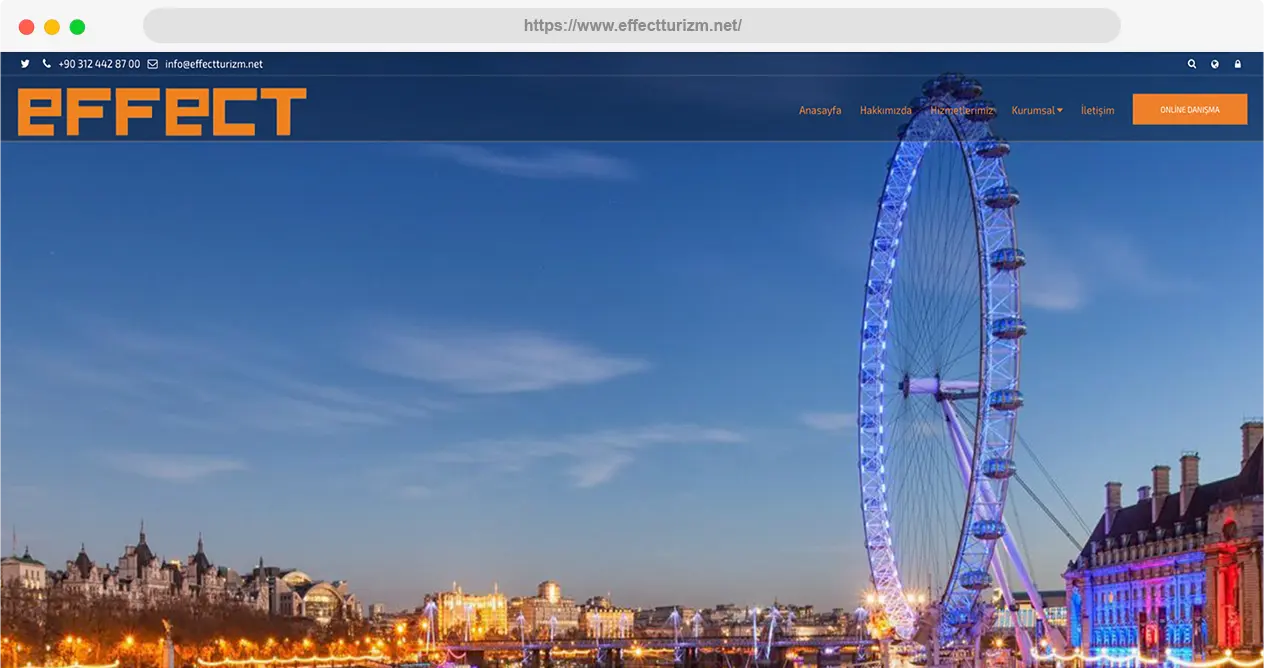Click the yellow minimize window dot
Viewport: 1264px width, 668px height.
pyautogui.click(x=52, y=27)
